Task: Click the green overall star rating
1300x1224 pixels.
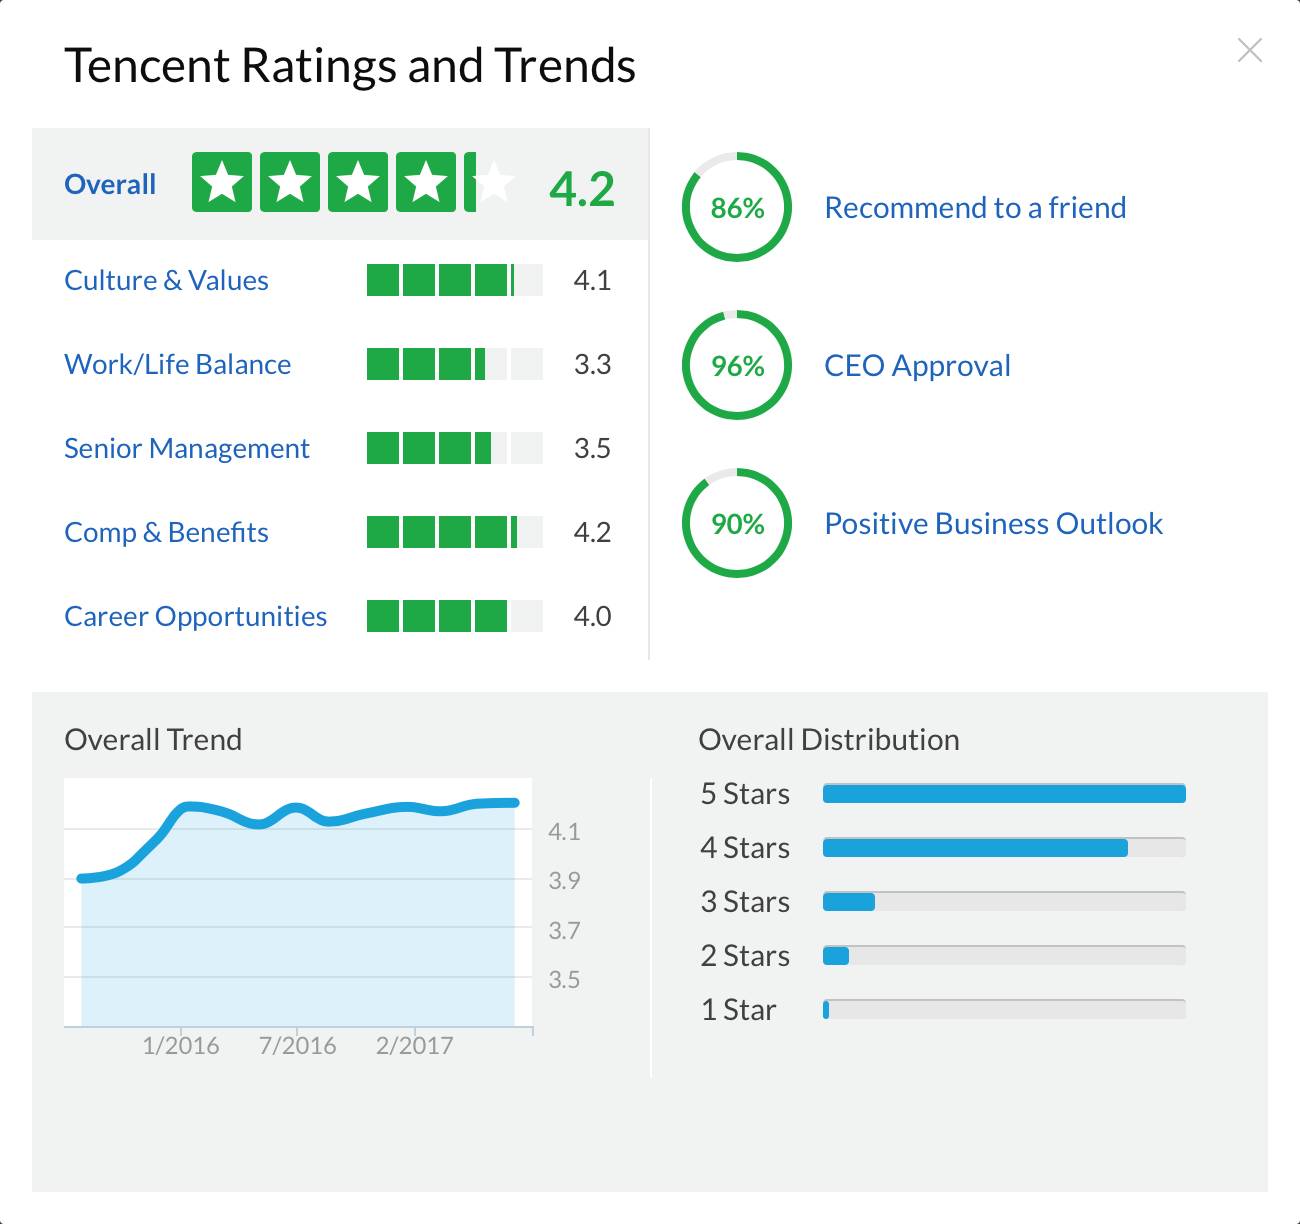Action: pos(353,182)
